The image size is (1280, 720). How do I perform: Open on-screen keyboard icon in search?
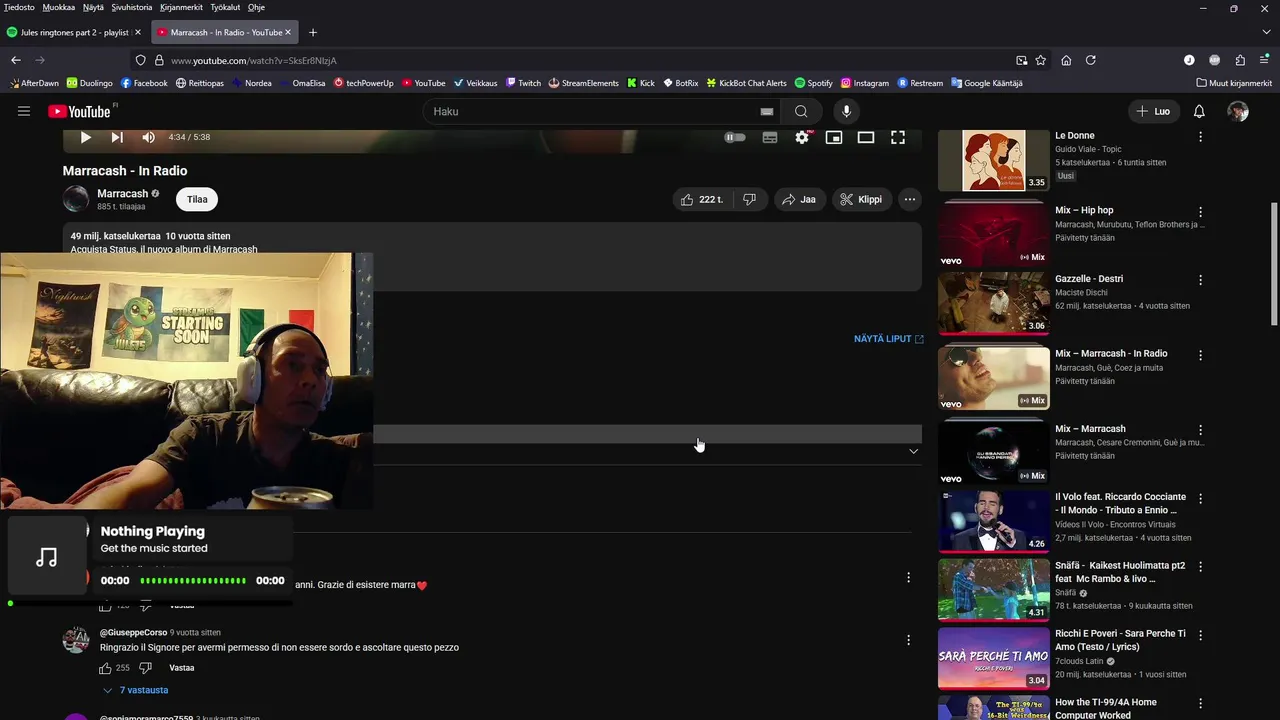[x=767, y=111]
